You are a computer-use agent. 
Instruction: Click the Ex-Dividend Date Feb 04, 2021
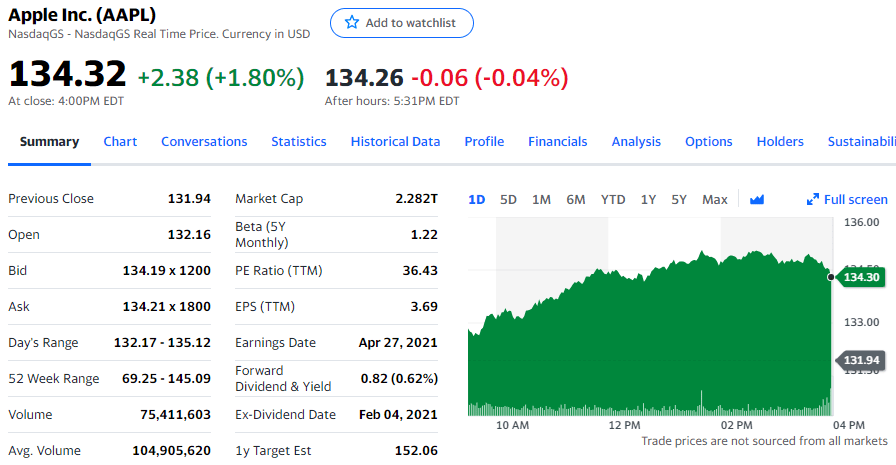tap(398, 415)
